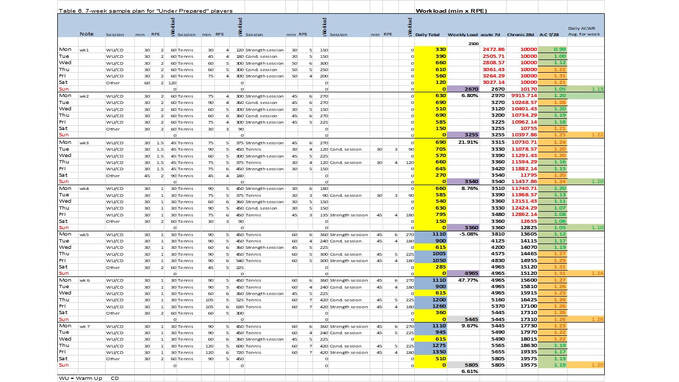Click the blue daily total cell '945'
The image size is (679, 382).
(430, 333)
